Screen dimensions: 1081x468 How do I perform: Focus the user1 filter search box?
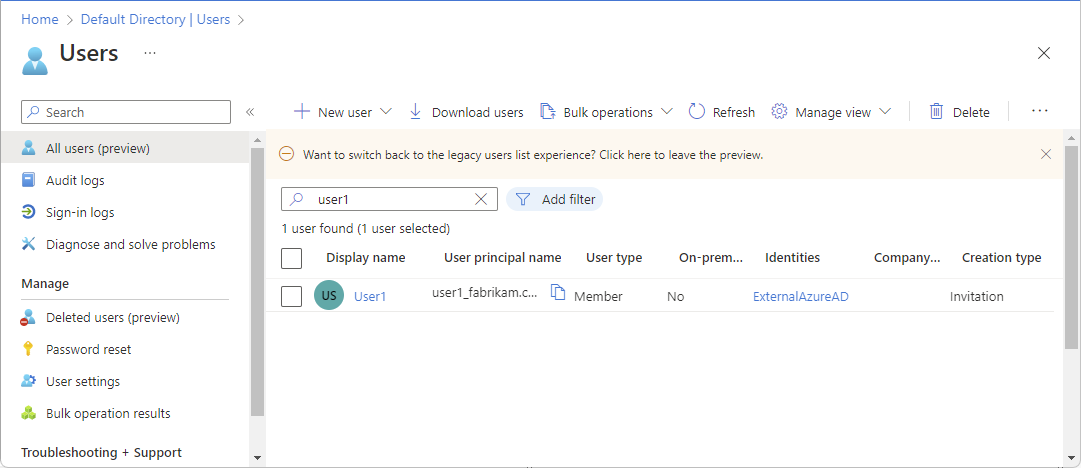390,199
